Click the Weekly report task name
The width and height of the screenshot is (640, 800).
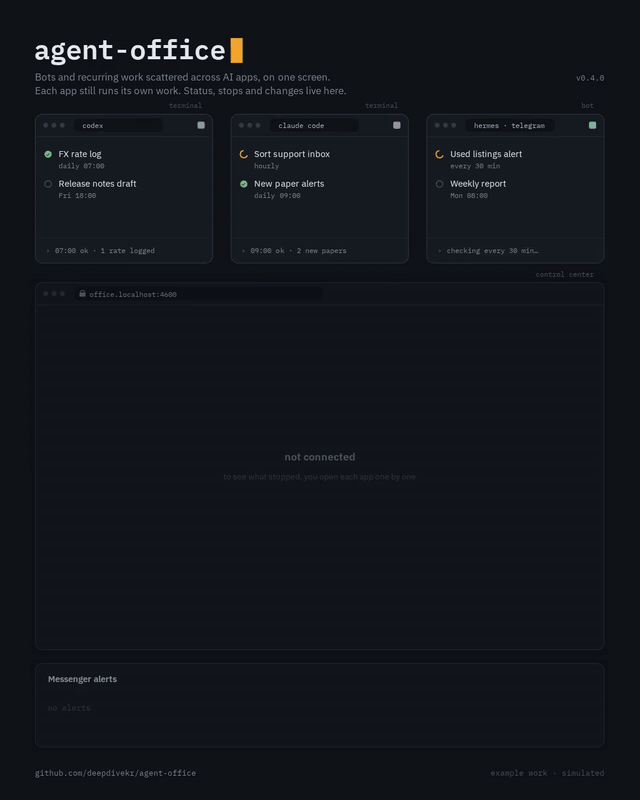(478, 184)
